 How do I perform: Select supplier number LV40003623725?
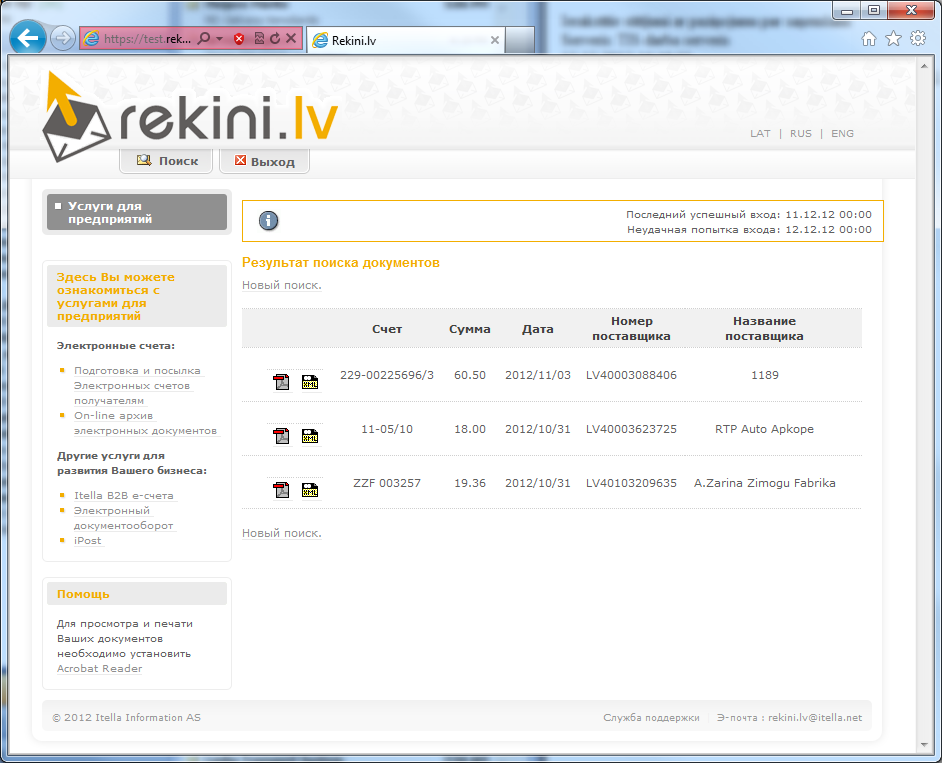click(x=631, y=429)
